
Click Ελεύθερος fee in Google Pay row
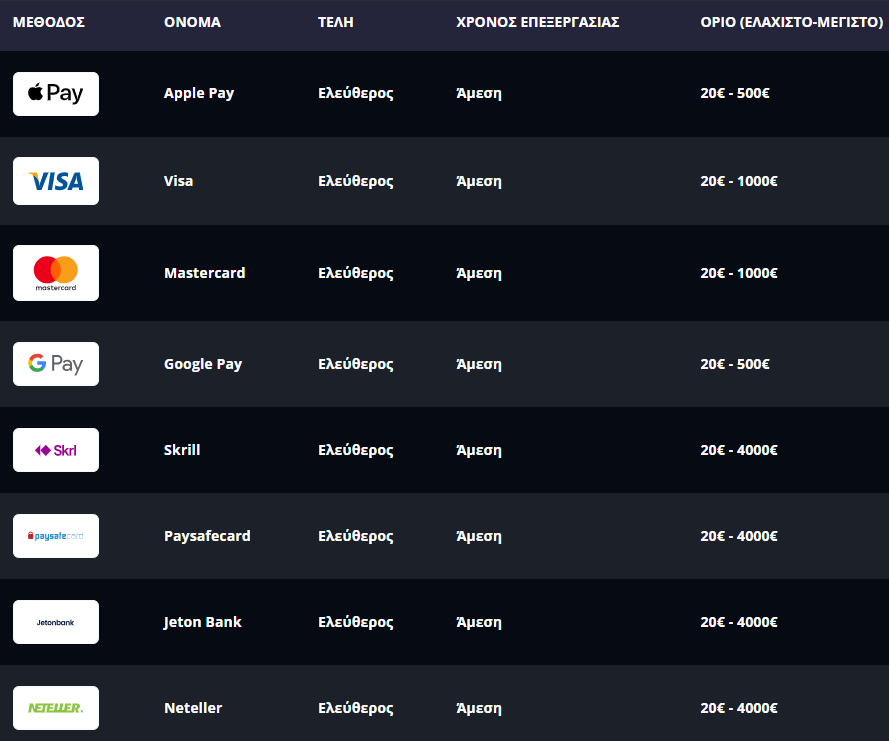pos(355,365)
